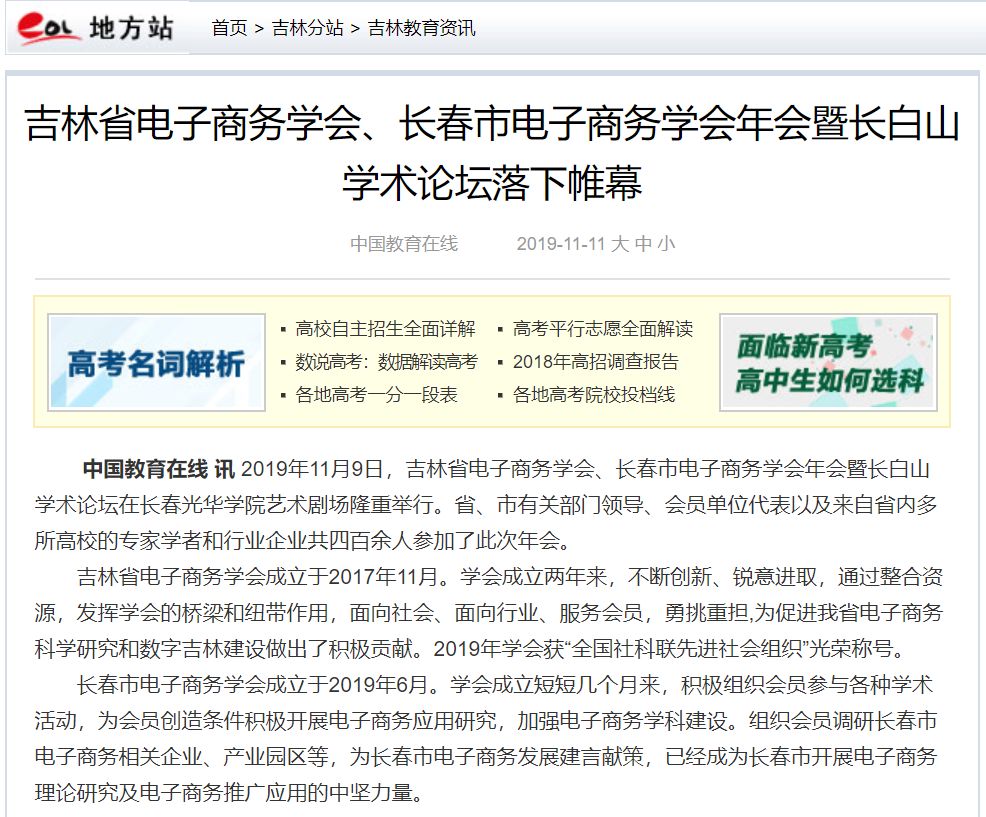Open 数说高考: 数据解读高考 link
The height and width of the screenshot is (817, 986).
(386, 362)
